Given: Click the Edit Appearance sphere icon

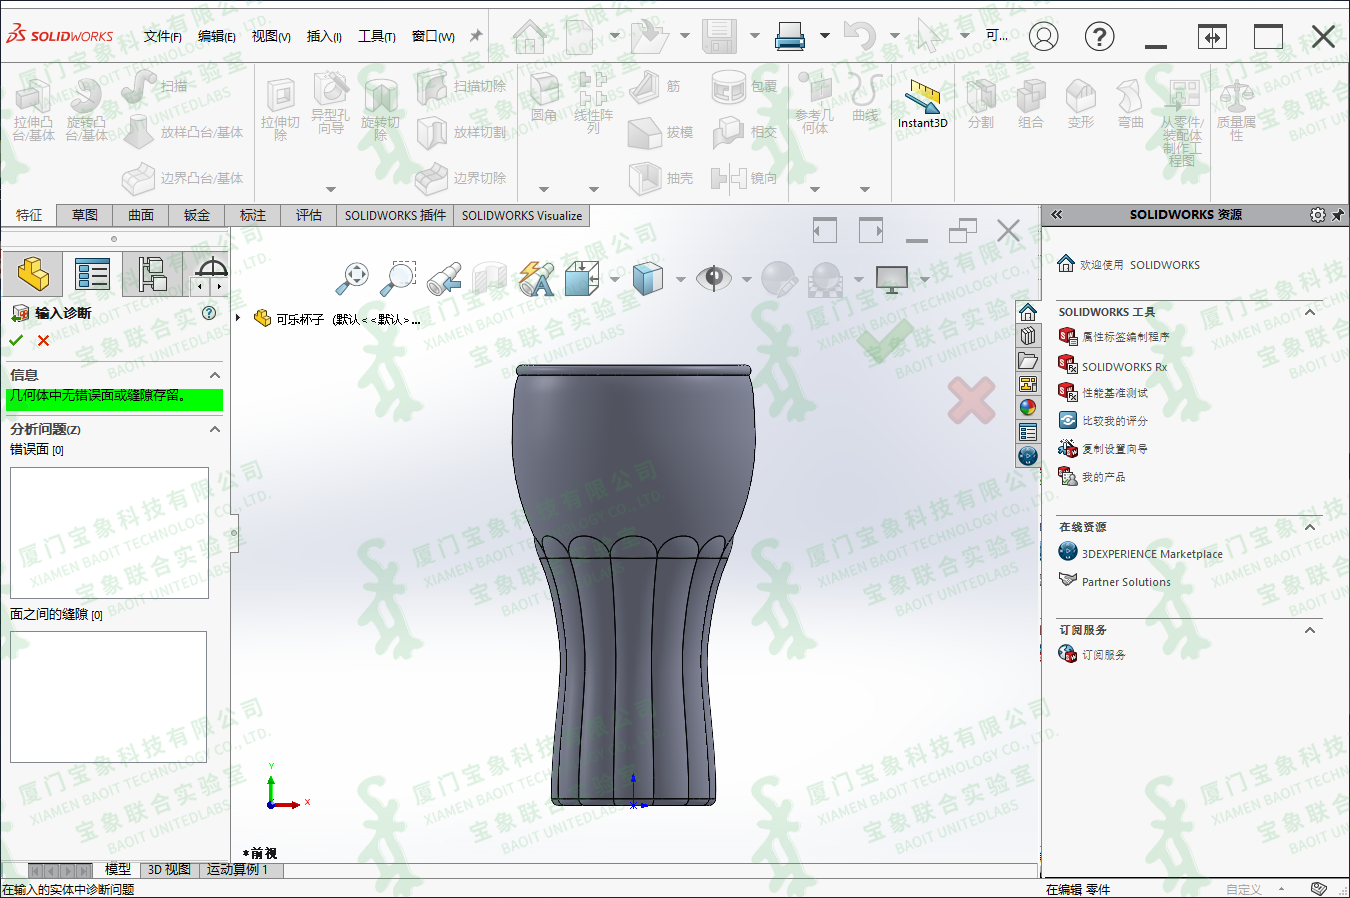Looking at the screenshot, I should point(778,278).
